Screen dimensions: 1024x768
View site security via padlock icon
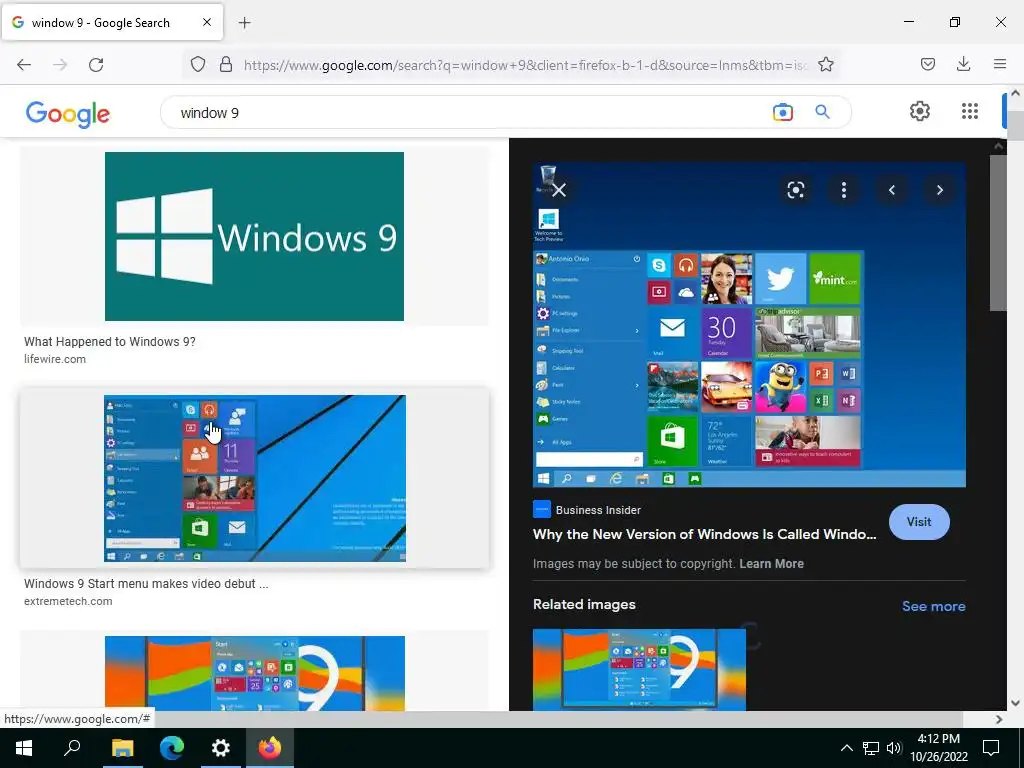tap(226, 65)
